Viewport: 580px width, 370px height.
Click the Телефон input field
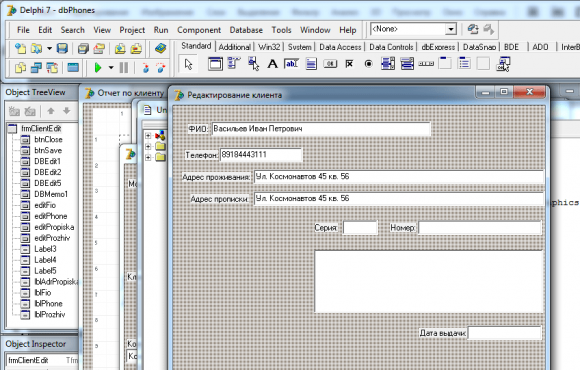point(261,155)
